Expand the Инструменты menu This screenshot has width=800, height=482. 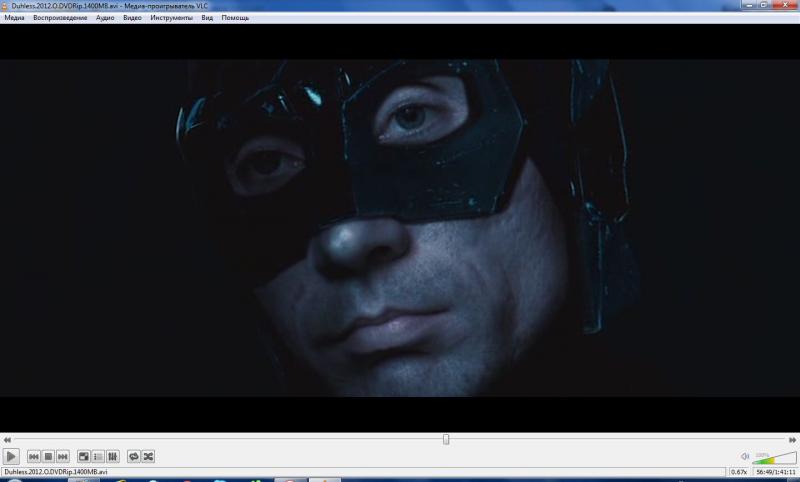click(172, 18)
